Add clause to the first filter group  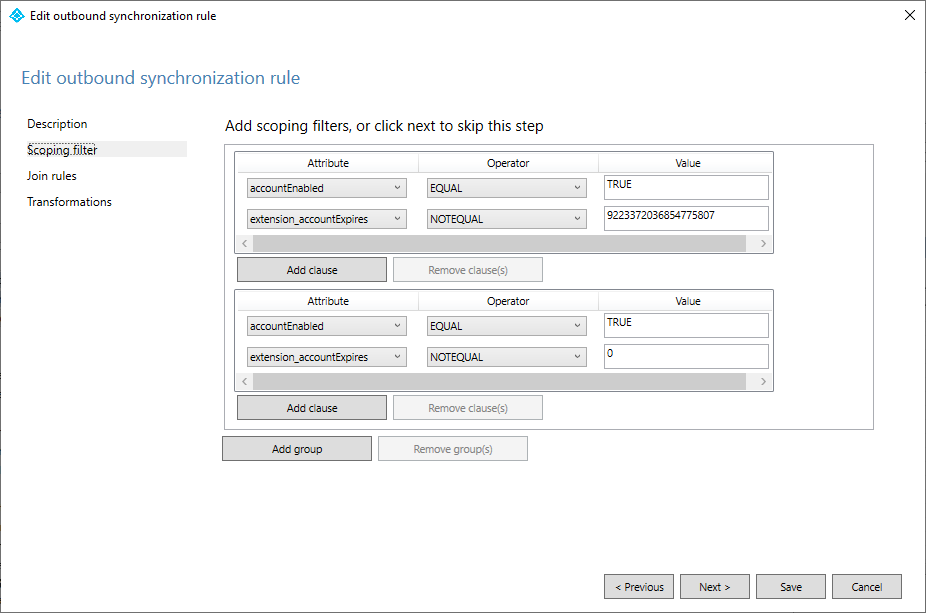coord(311,270)
